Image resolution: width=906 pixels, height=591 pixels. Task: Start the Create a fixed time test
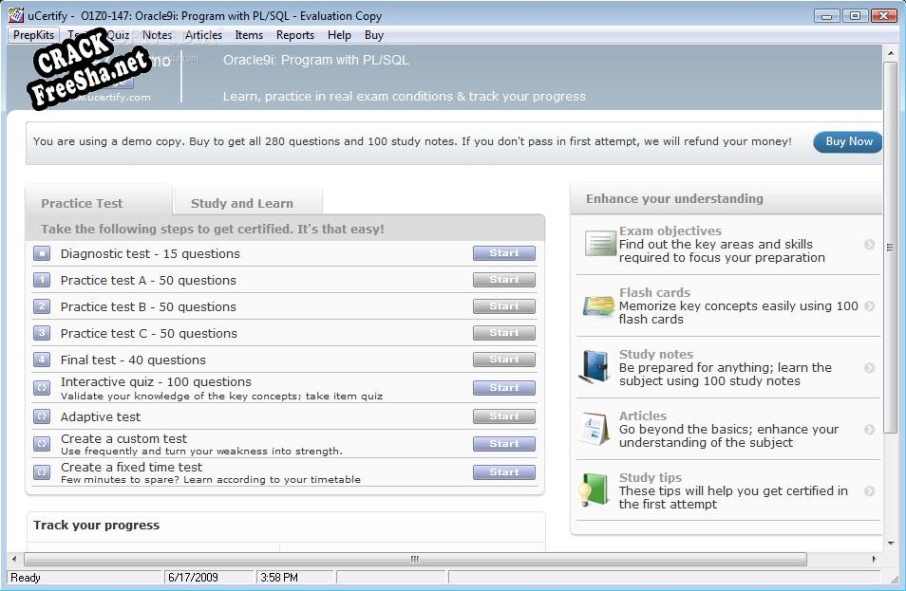504,472
